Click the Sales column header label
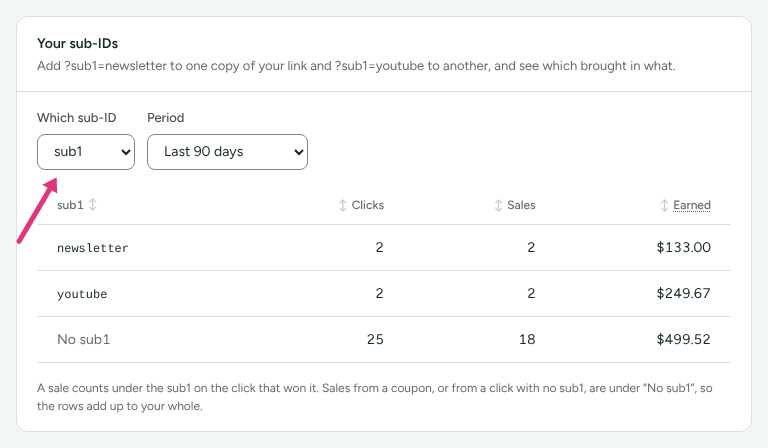 pyautogui.click(x=521, y=205)
